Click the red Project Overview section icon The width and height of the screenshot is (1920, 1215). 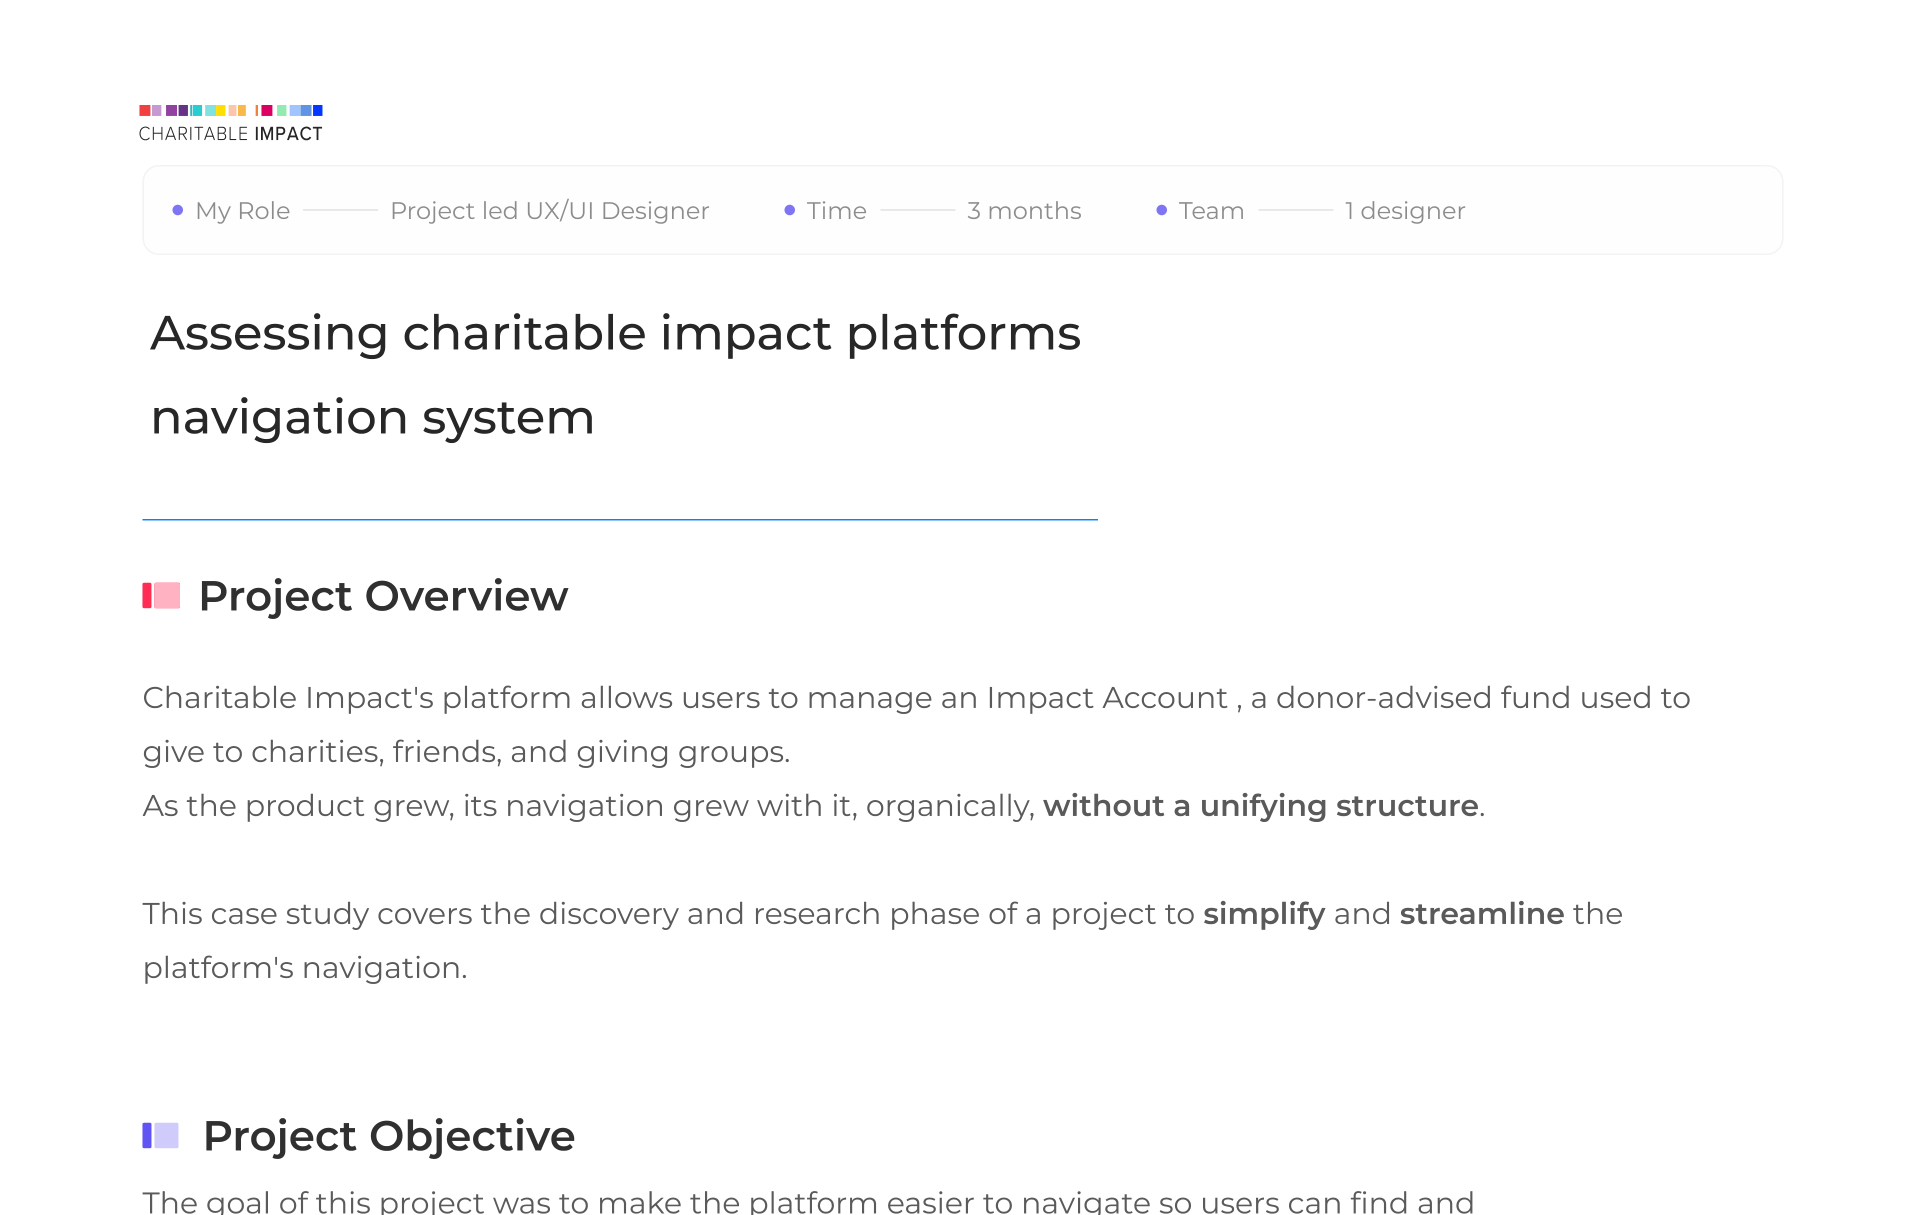point(161,596)
